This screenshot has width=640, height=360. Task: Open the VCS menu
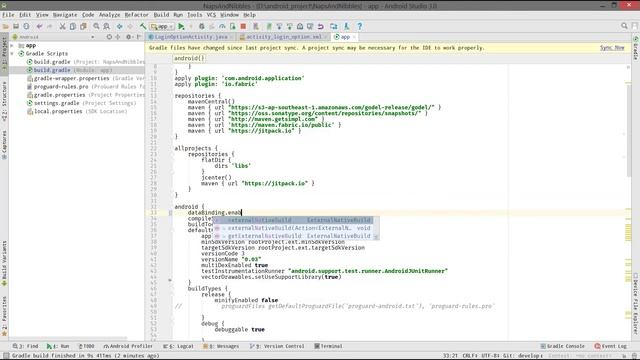[x=211, y=15]
